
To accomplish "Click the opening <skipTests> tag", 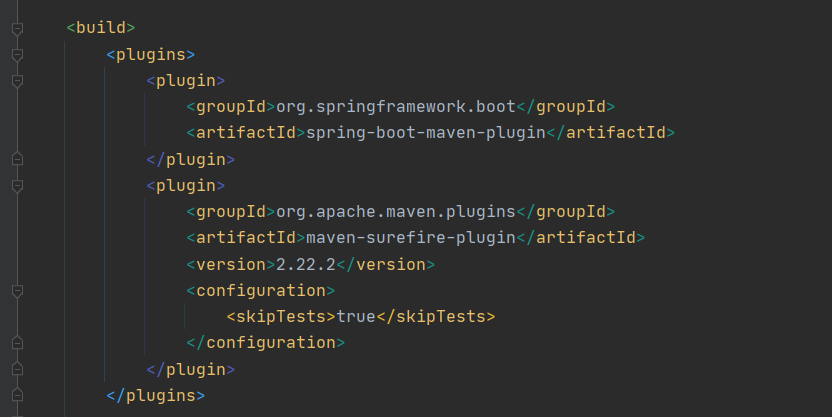I will click(x=281, y=317).
